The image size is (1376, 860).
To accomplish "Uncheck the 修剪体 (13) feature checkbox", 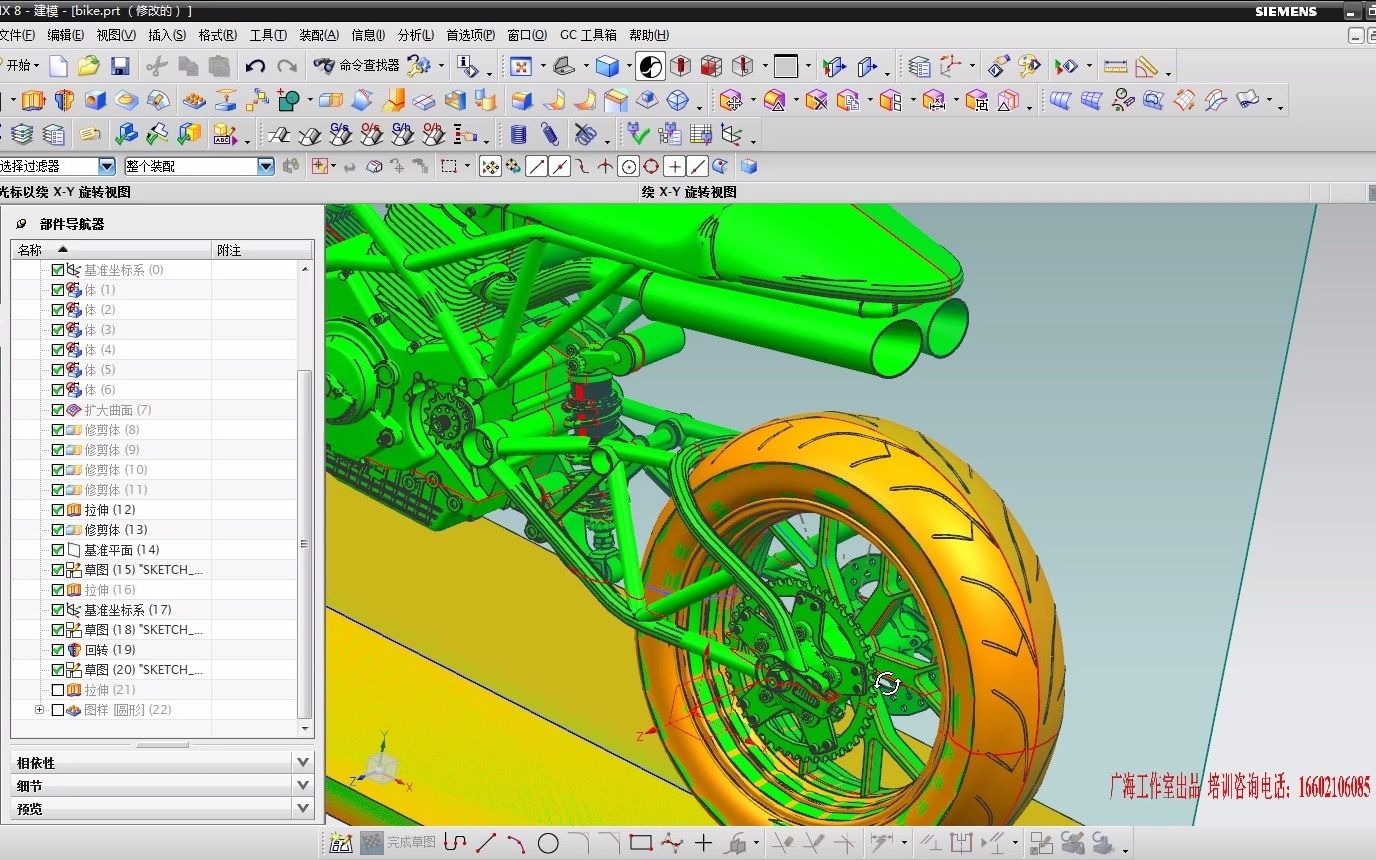I will [x=58, y=530].
